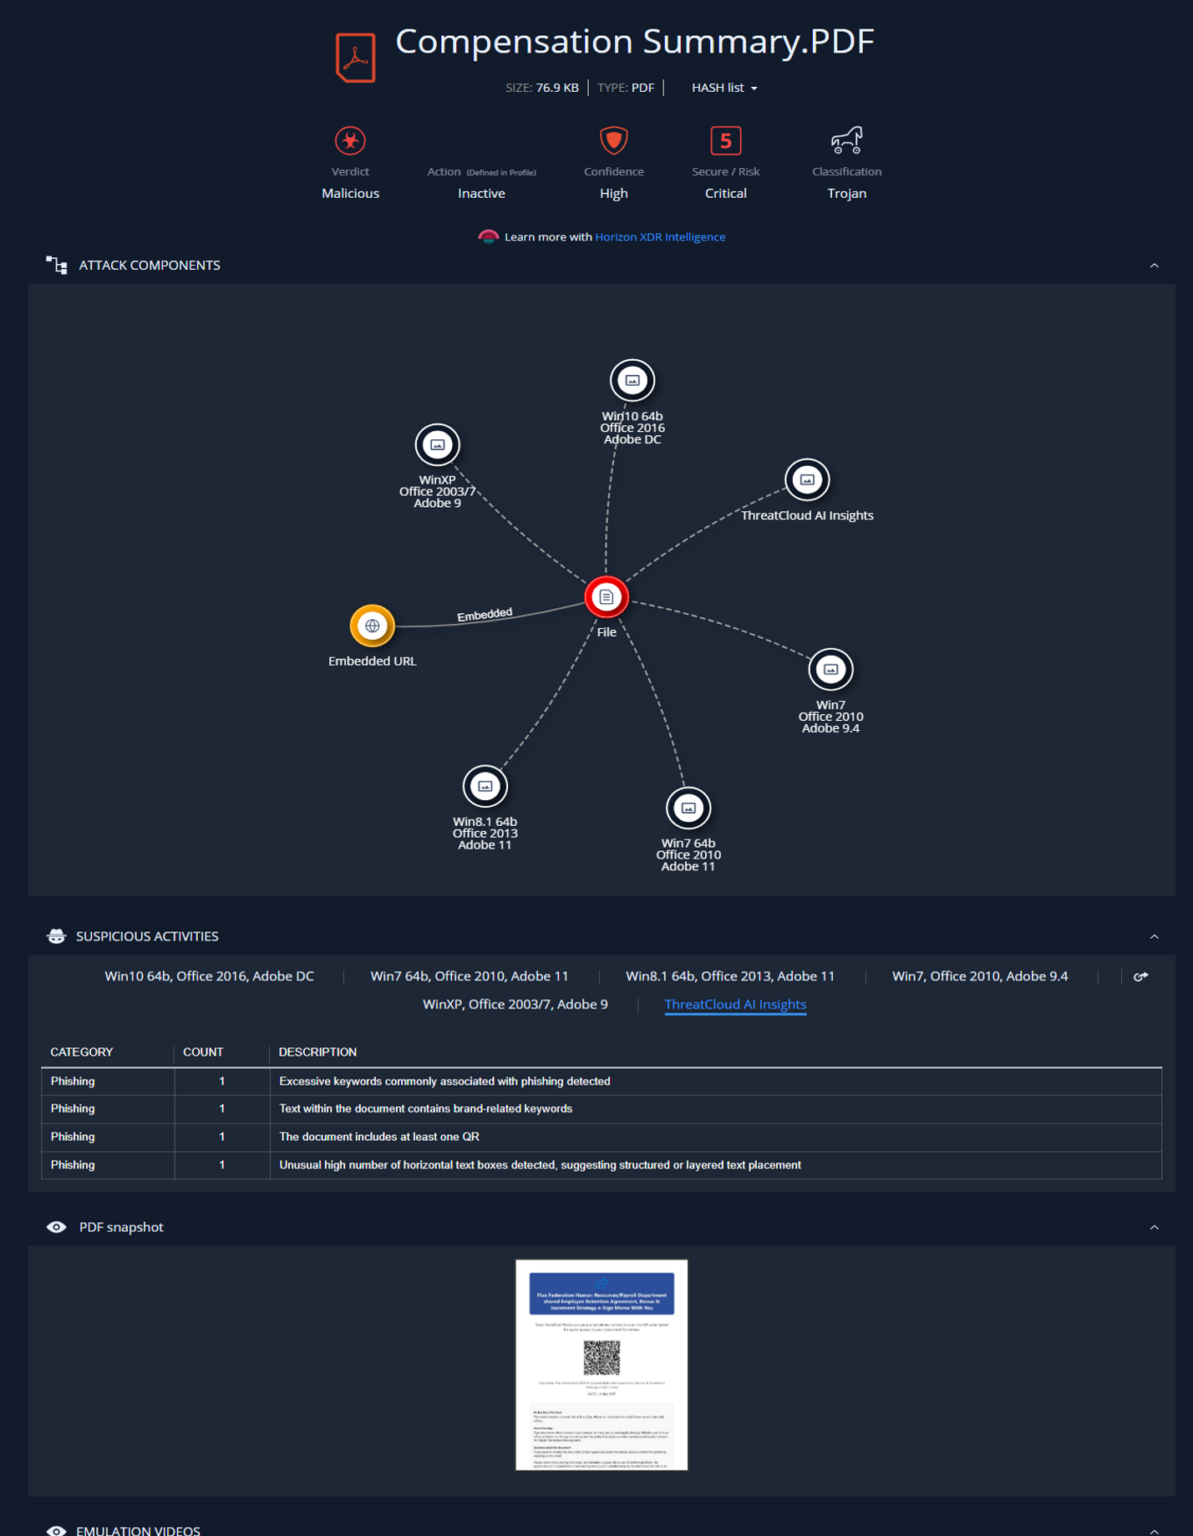This screenshot has width=1193, height=1536.
Task: Open the PDF snapshot thumbnail
Action: [x=602, y=1365]
